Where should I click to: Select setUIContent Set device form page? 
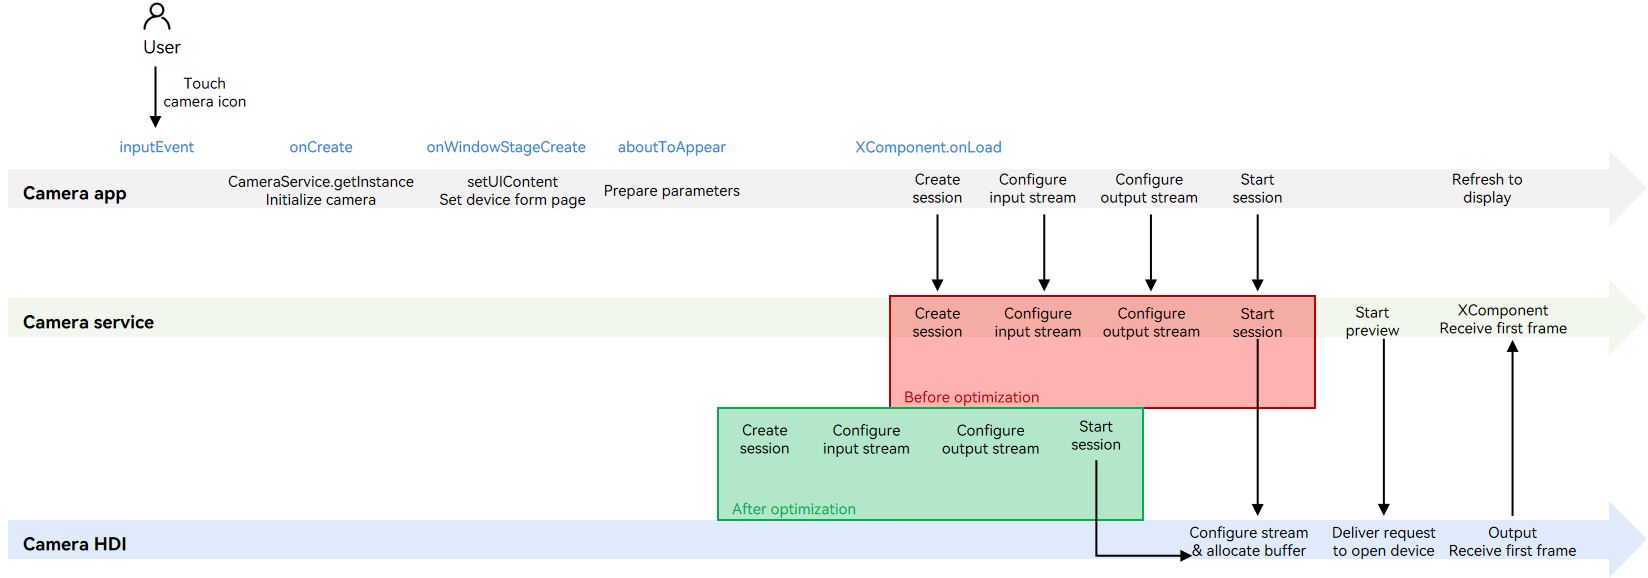512,190
